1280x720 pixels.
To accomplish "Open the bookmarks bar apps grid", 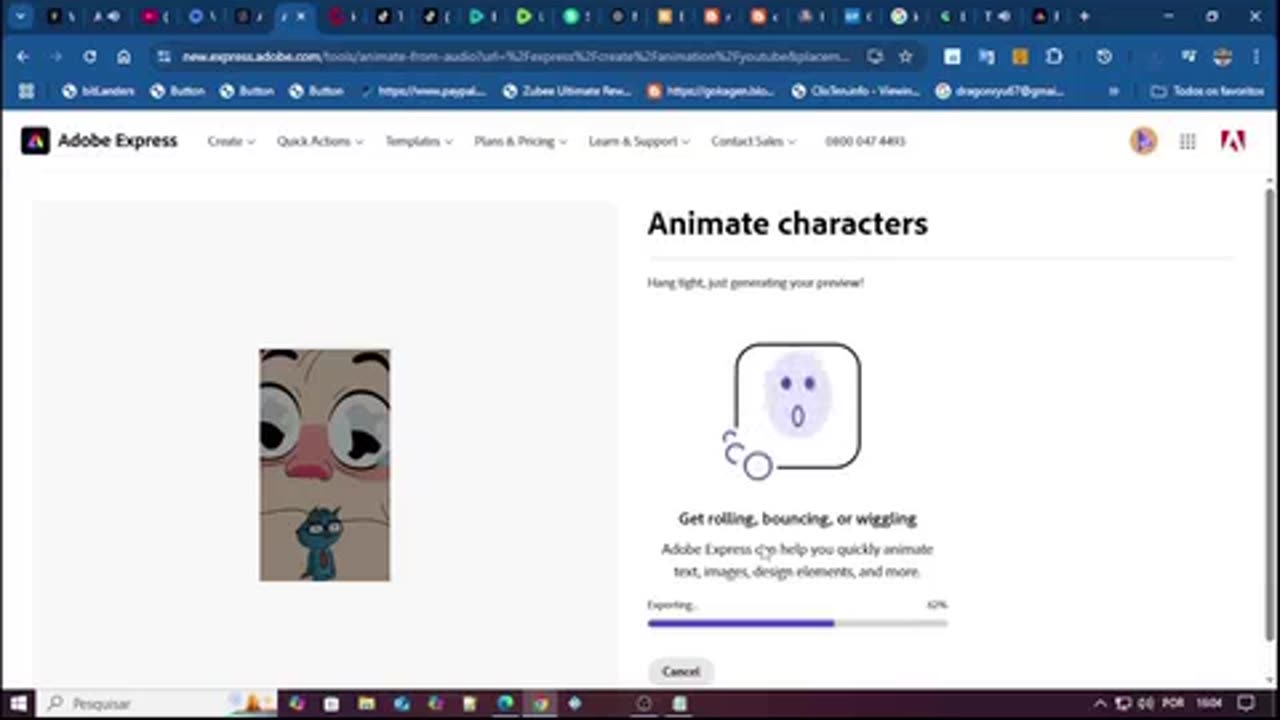I will pos(27,91).
